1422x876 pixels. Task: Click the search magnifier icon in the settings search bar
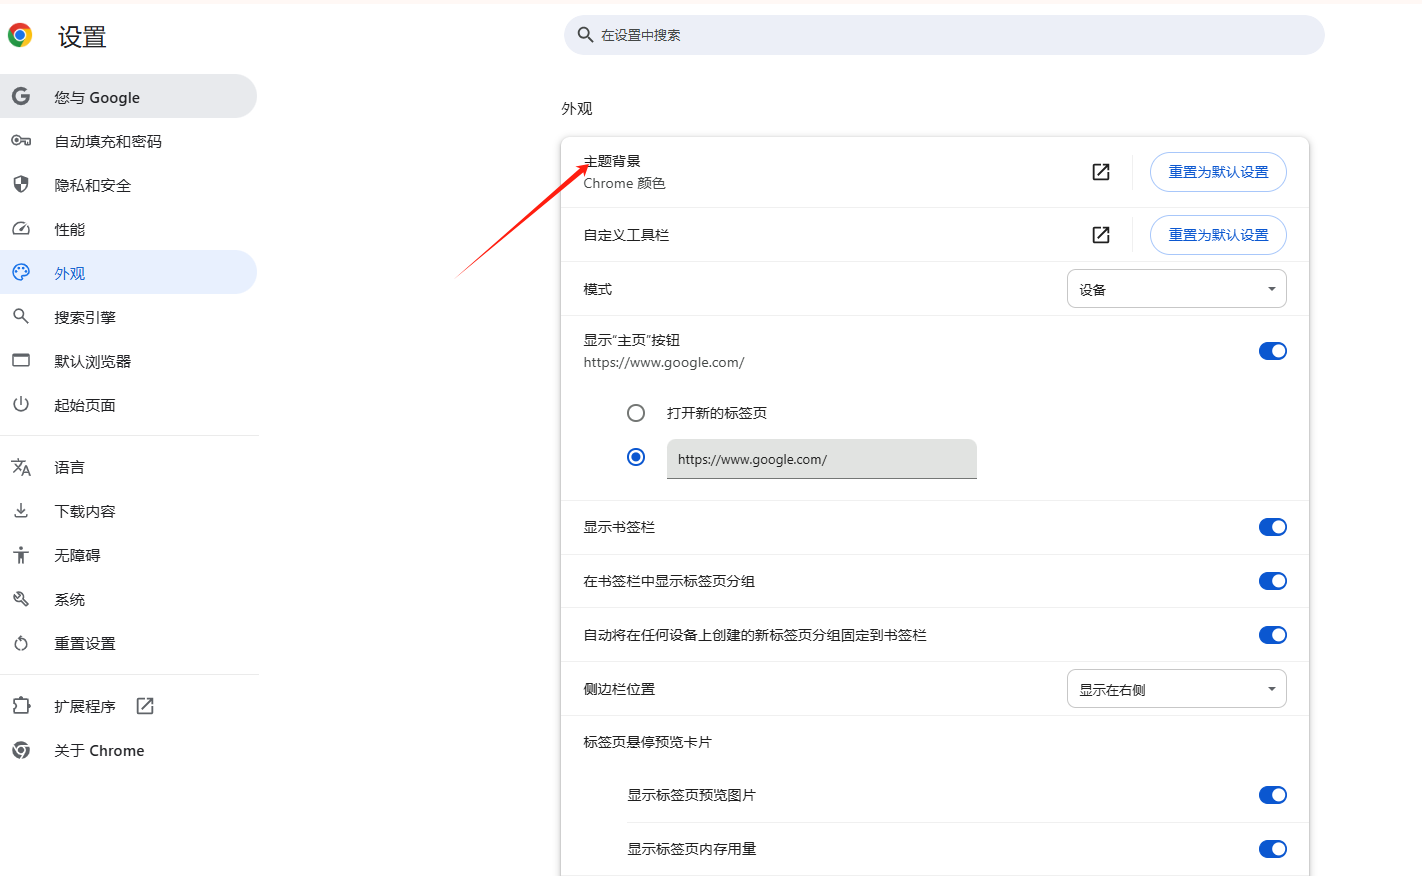click(x=586, y=35)
